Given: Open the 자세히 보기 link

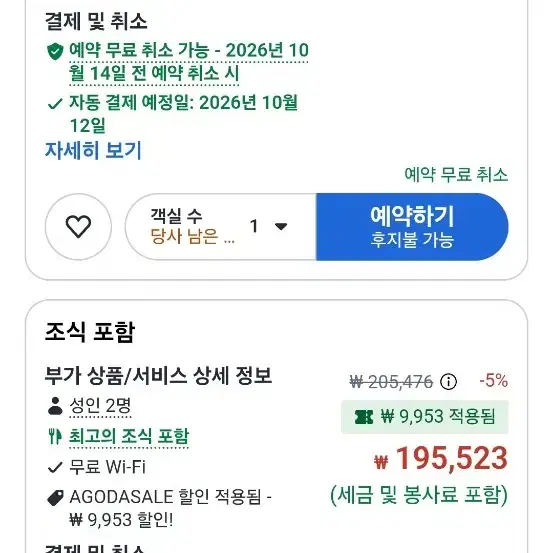Looking at the screenshot, I should point(93,151).
